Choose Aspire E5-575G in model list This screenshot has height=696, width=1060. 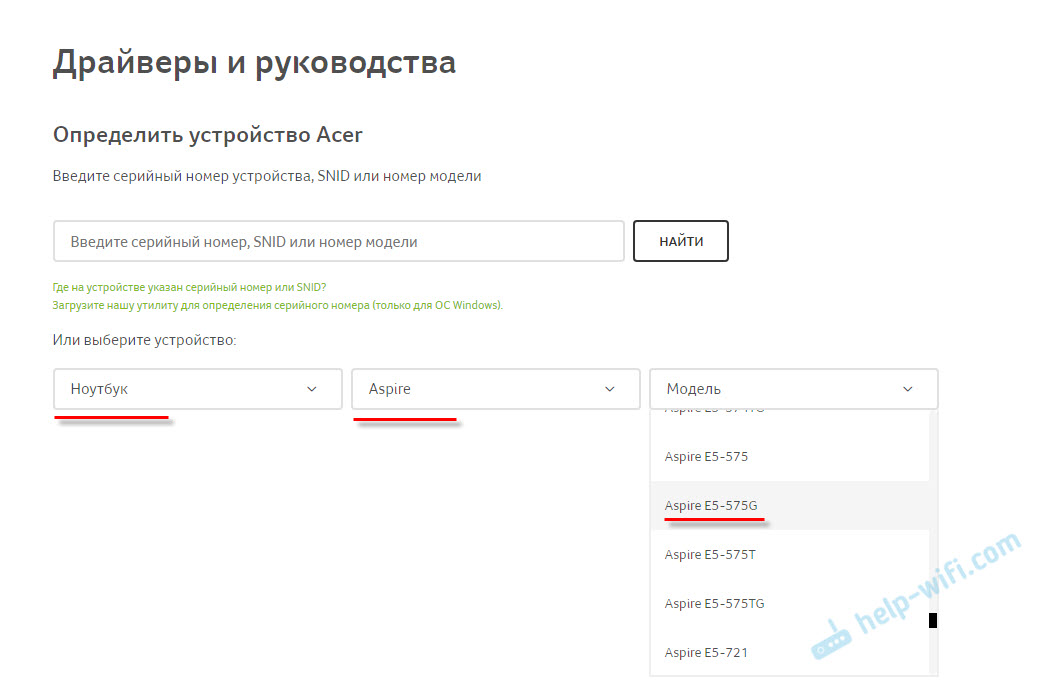coord(710,506)
